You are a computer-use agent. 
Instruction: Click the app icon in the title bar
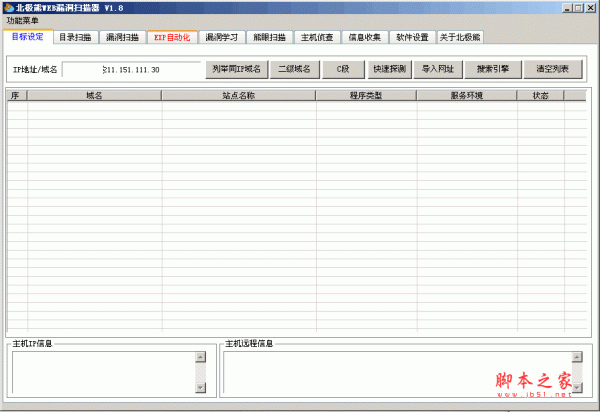[8, 7]
